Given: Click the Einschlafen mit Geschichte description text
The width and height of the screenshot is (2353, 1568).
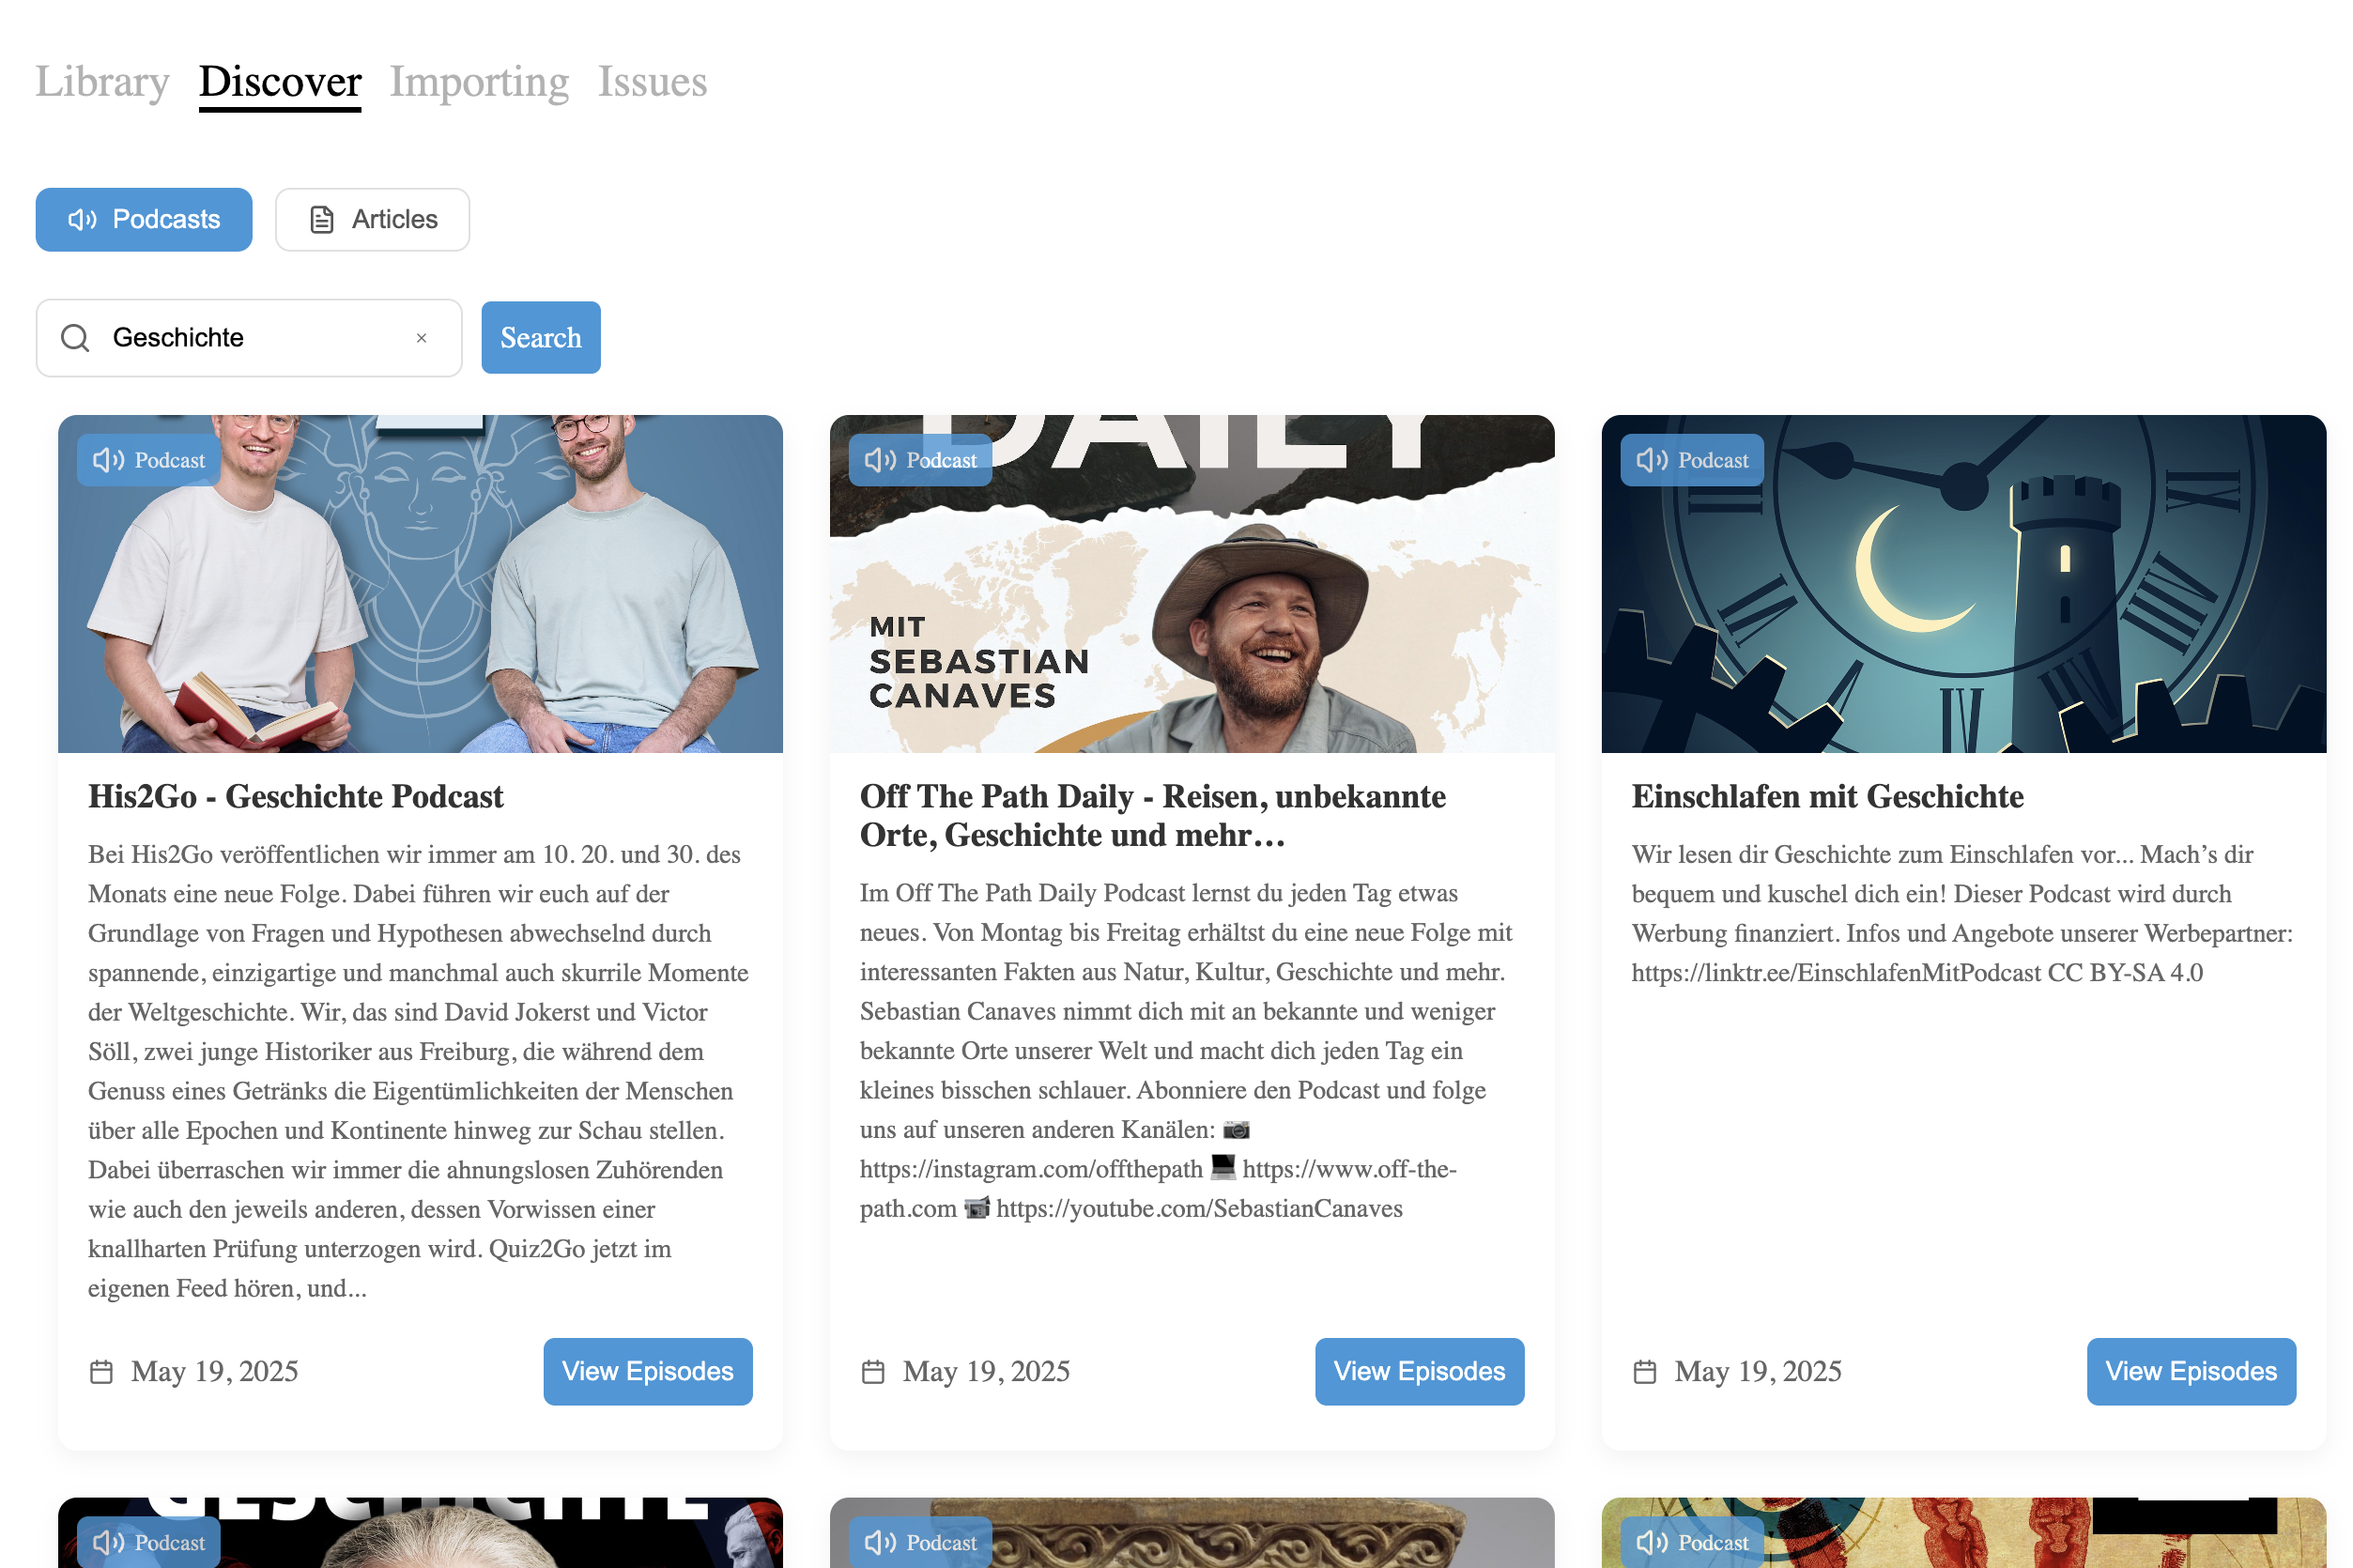Looking at the screenshot, I should [1963, 913].
